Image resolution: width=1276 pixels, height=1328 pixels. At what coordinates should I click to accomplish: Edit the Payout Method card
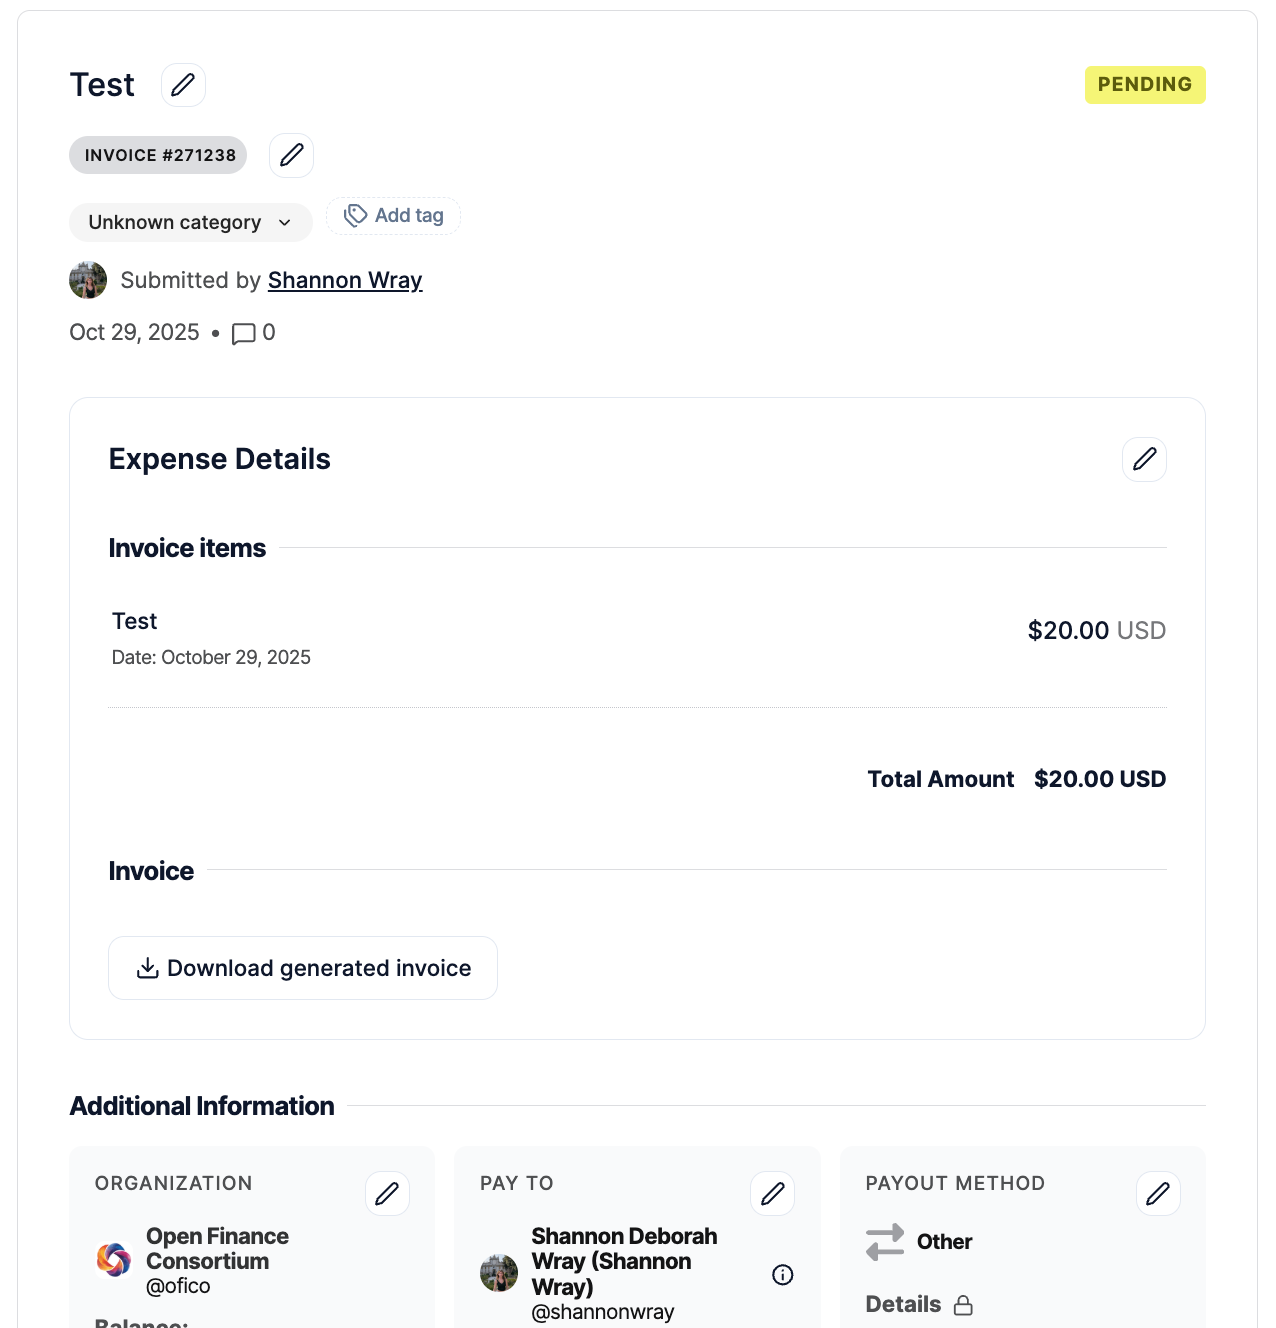coord(1158,1193)
